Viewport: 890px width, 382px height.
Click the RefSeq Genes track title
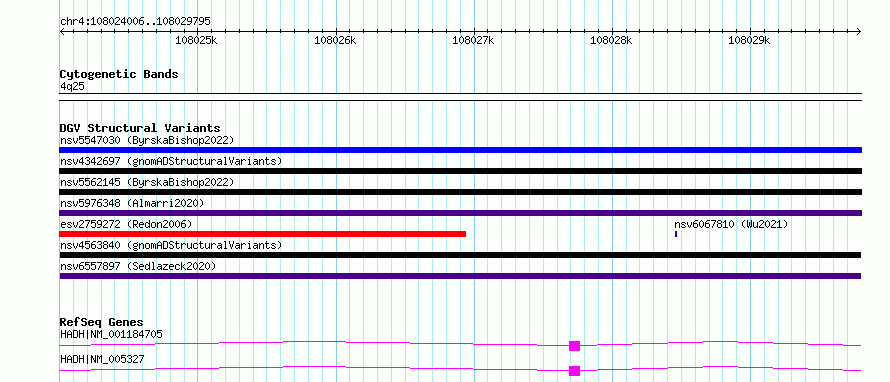(101, 322)
